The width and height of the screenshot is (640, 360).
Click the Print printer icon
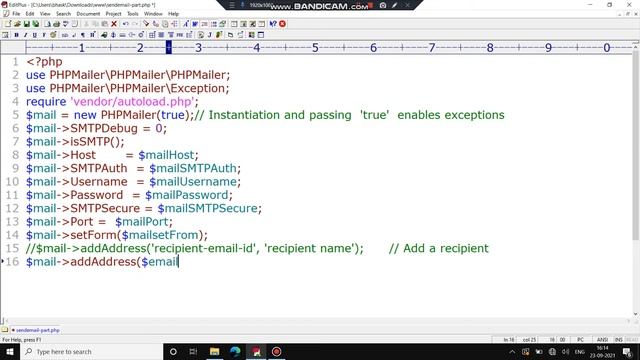pos(56,24)
